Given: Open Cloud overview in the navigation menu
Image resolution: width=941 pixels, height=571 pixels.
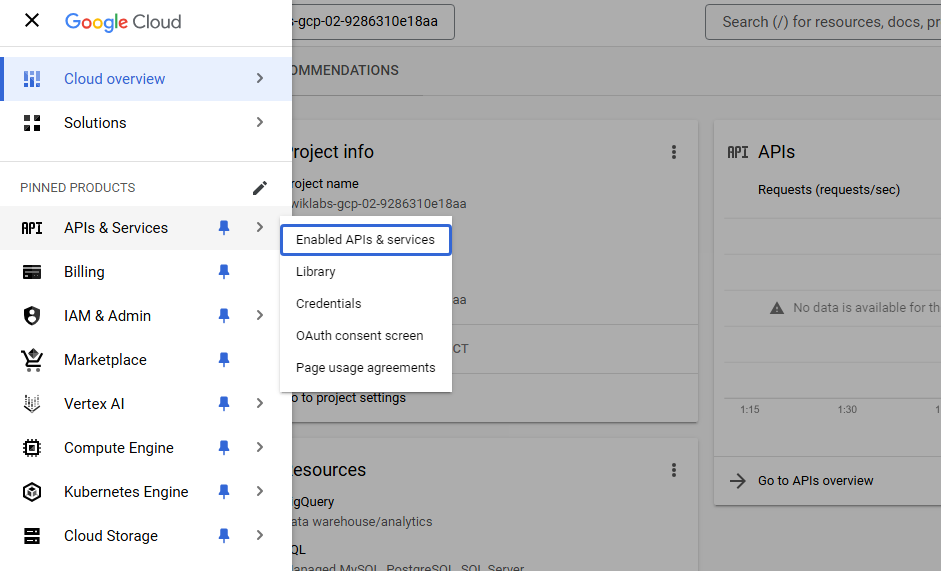Looking at the screenshot, I should [x=146, y=79].
